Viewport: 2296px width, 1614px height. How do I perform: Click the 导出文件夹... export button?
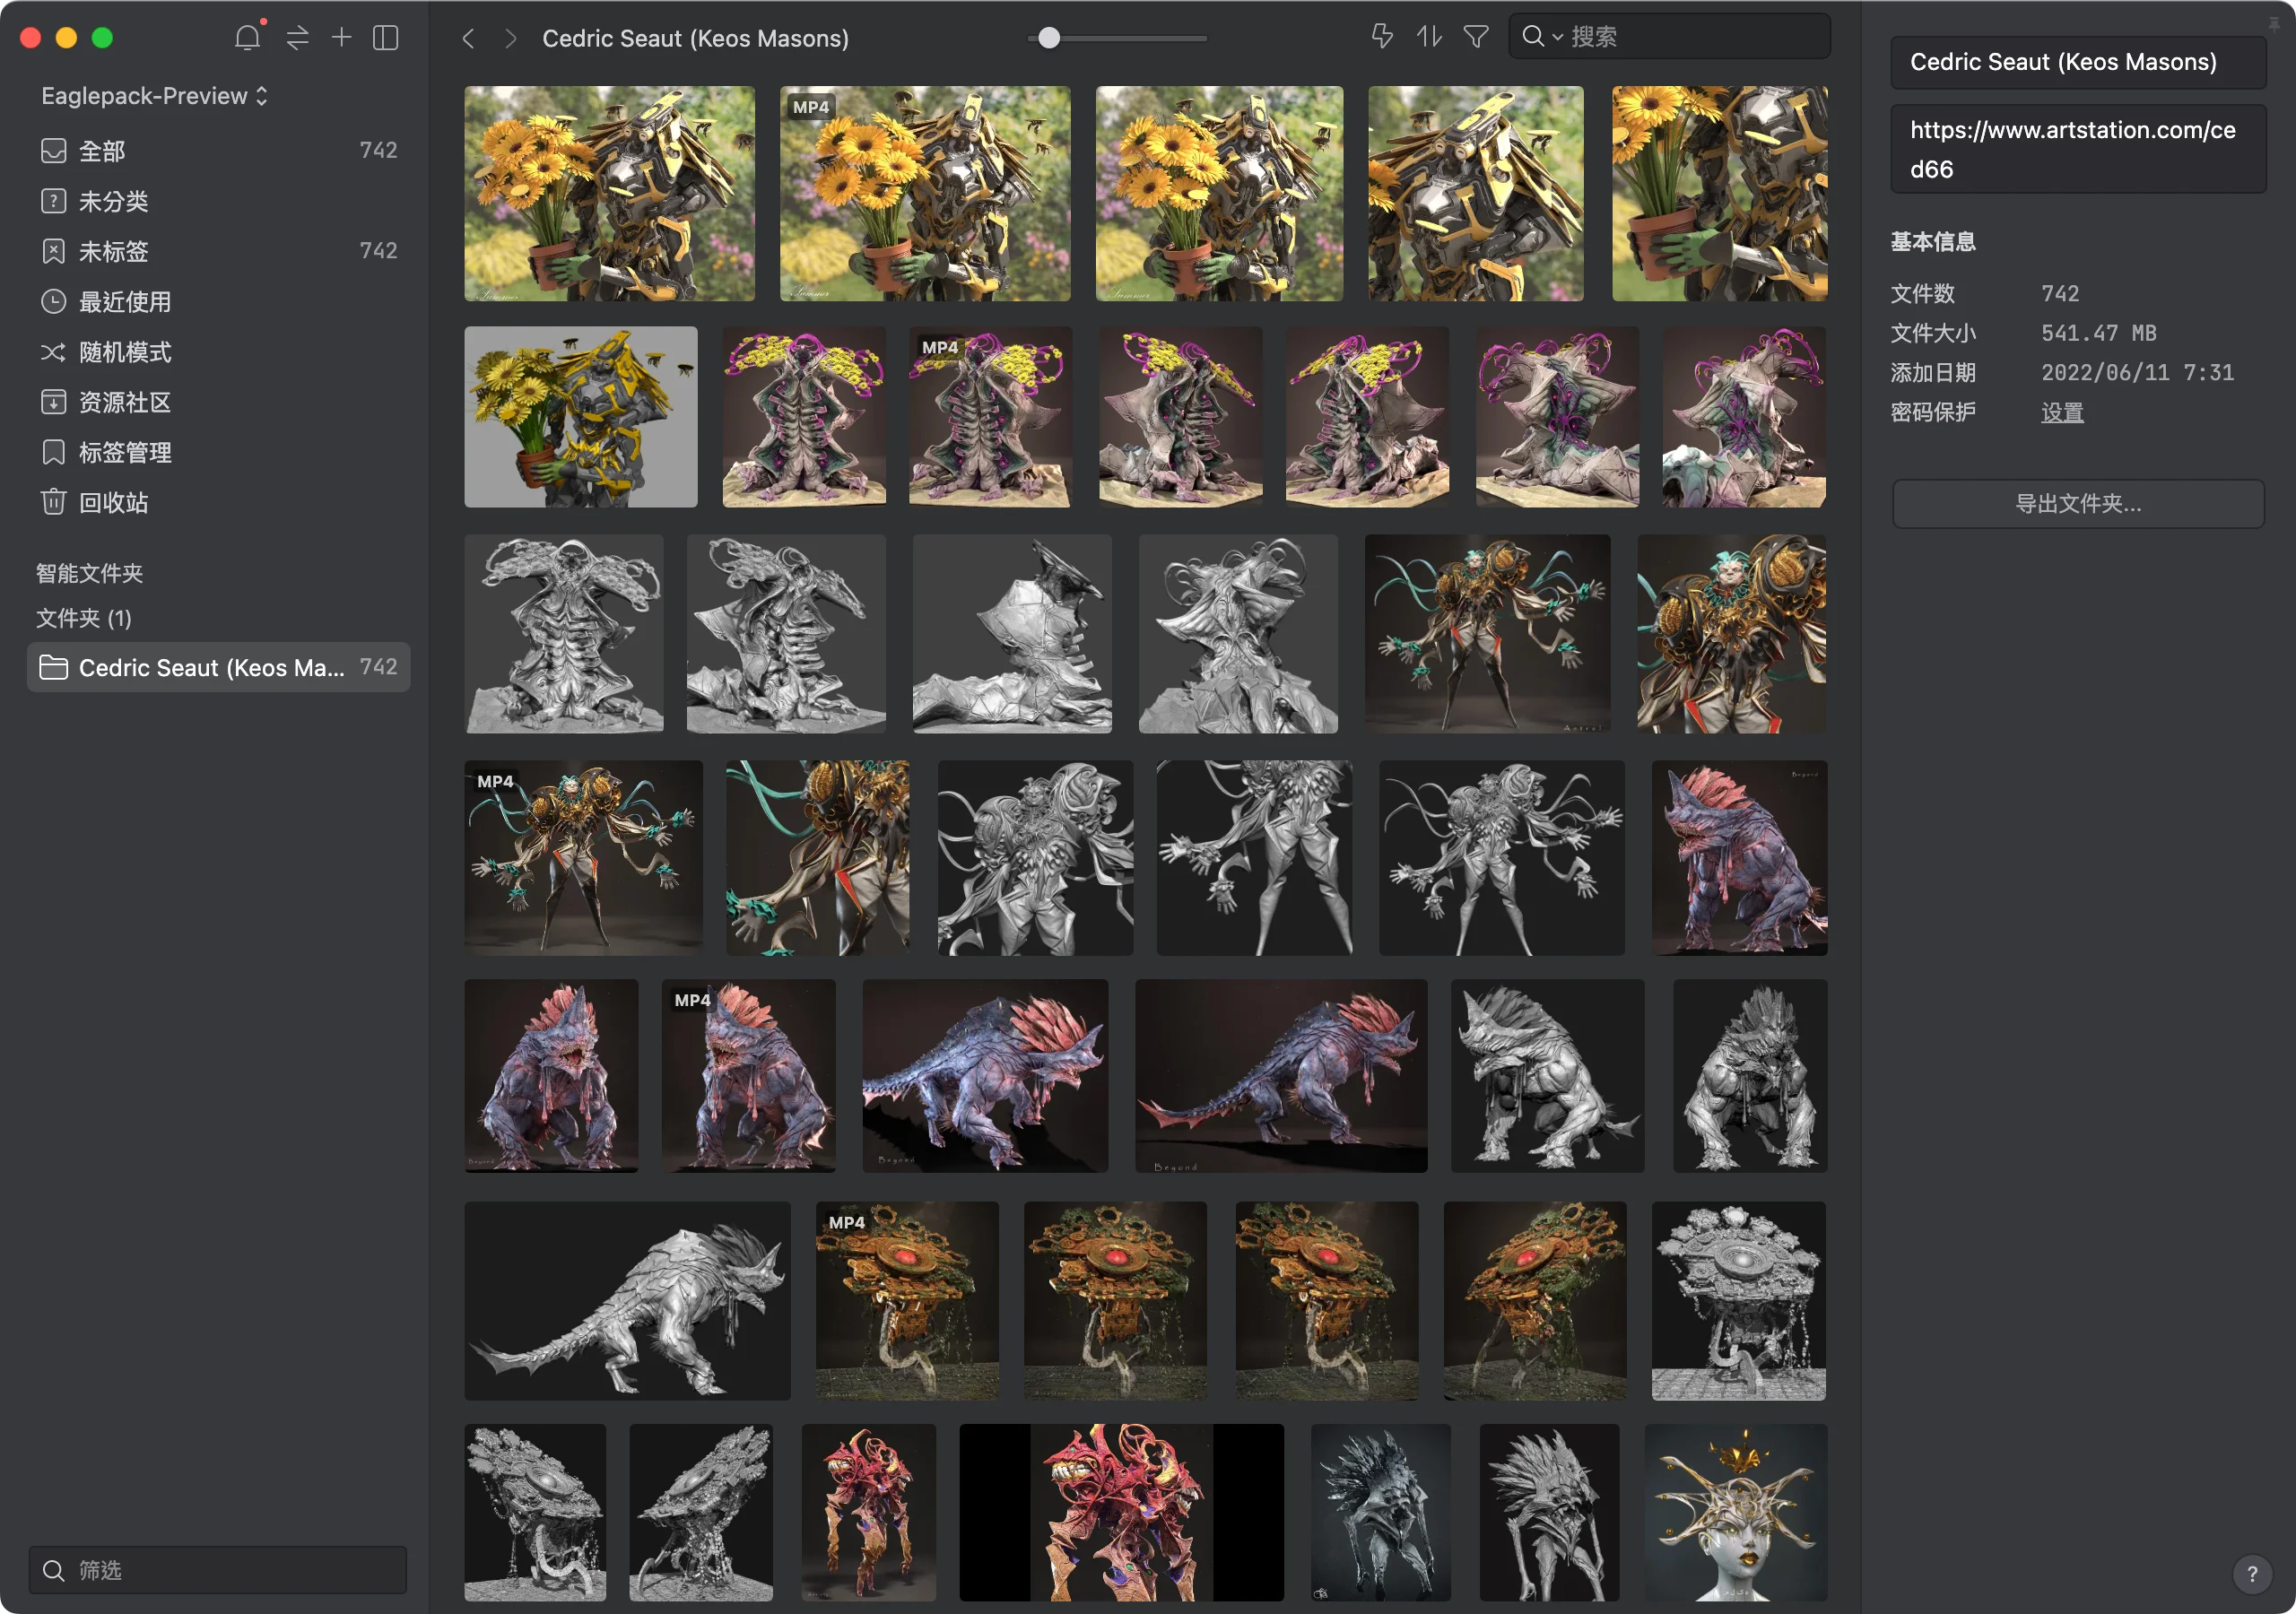(2078, 504)
